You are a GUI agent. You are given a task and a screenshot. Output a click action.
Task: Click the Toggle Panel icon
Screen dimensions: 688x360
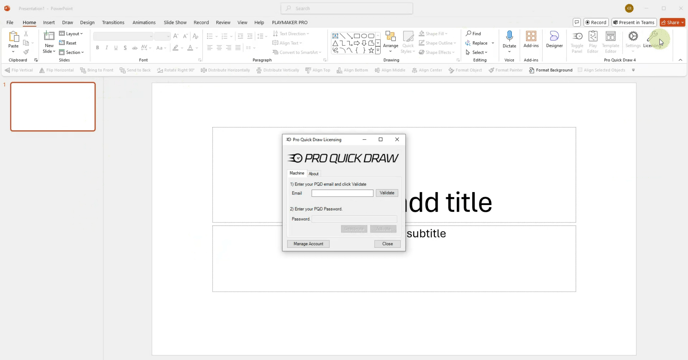pos(577,36)
